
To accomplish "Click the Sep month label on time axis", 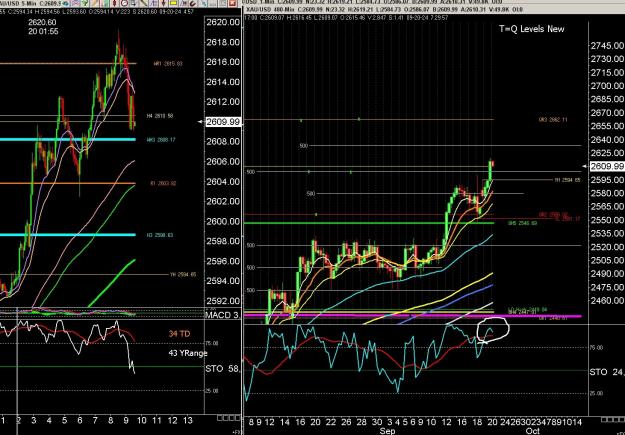I will tap(387, 431).
